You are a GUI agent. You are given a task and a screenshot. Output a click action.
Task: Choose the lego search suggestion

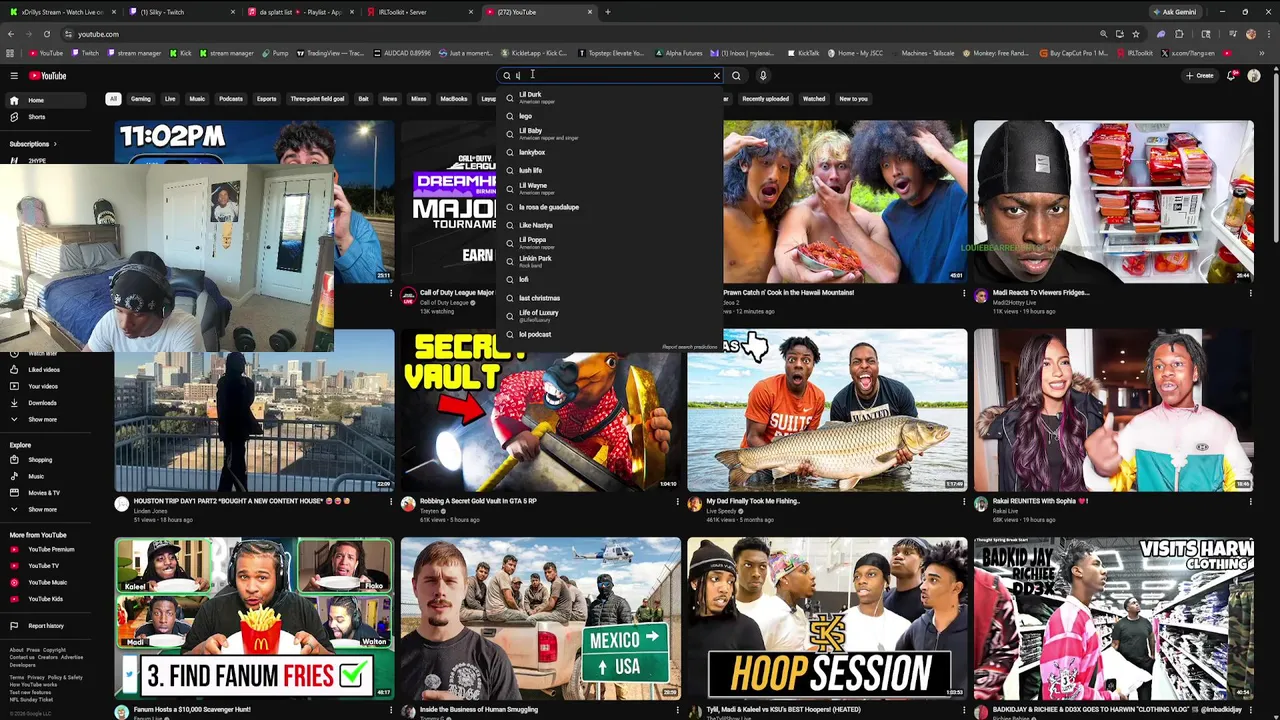click(x=608, y=116)
